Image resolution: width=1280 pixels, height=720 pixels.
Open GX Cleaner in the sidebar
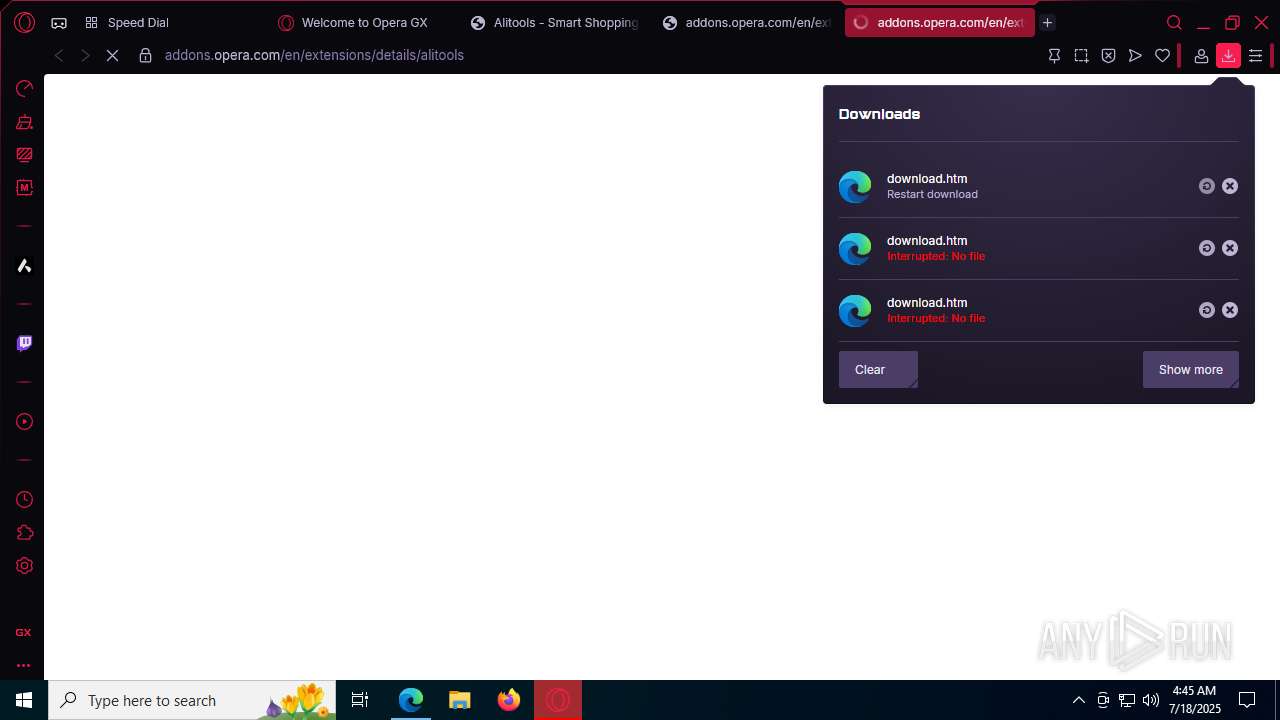pyautogui.click(x=24, y=122)
